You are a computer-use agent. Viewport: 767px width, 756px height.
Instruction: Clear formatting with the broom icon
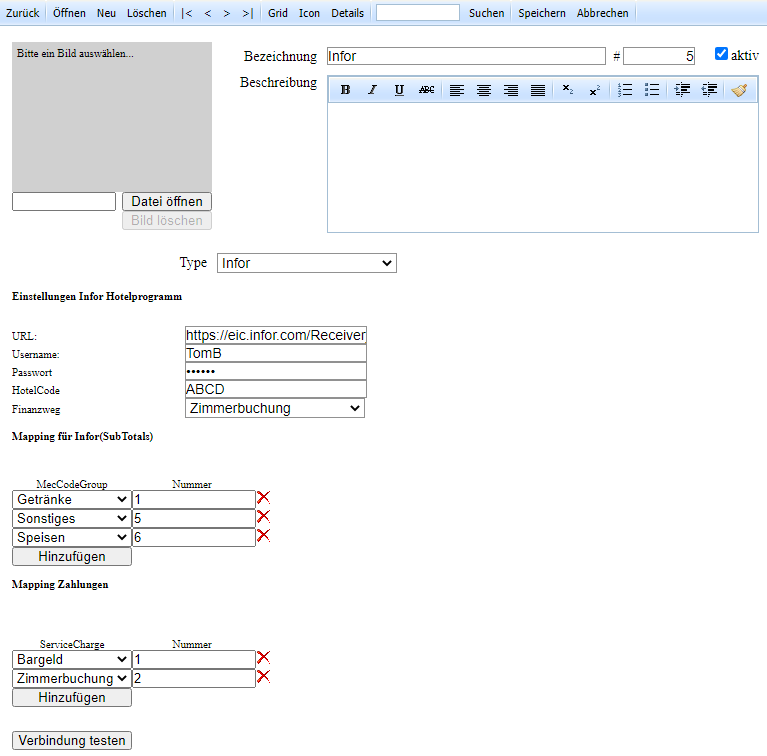point(739,90)
